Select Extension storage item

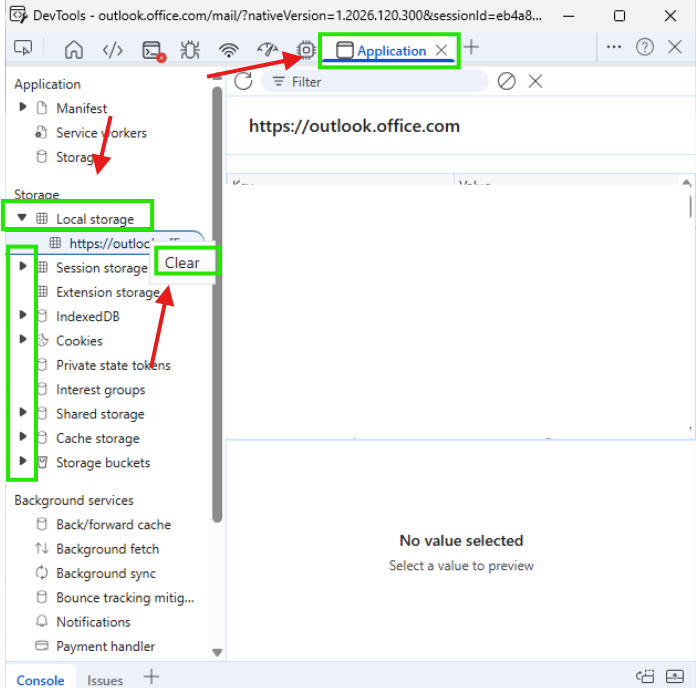(x=108, y=292)
